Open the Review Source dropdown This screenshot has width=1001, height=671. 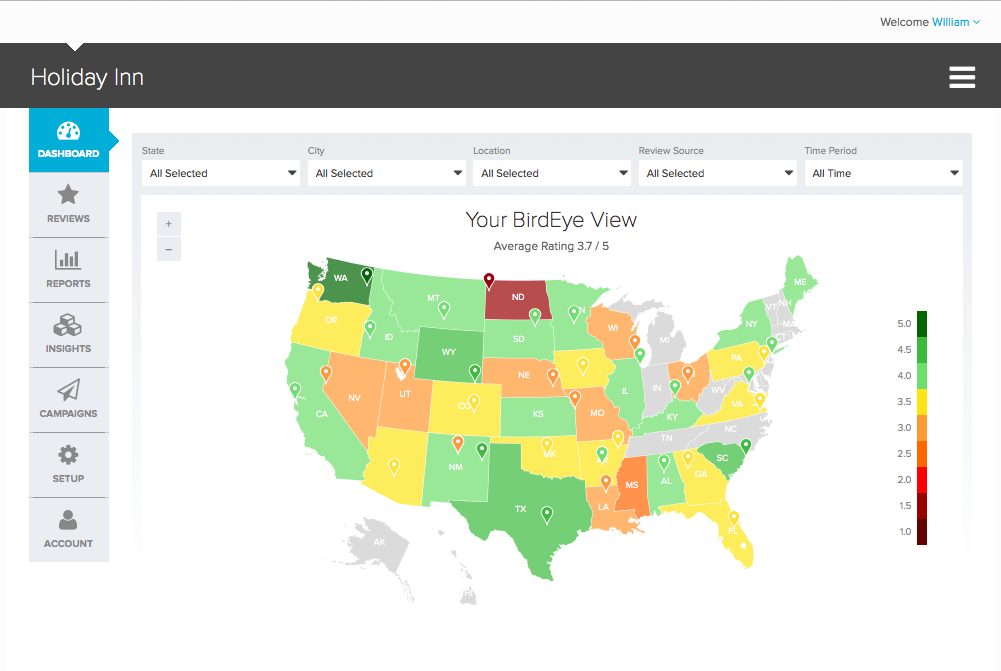tap(718, 173)
